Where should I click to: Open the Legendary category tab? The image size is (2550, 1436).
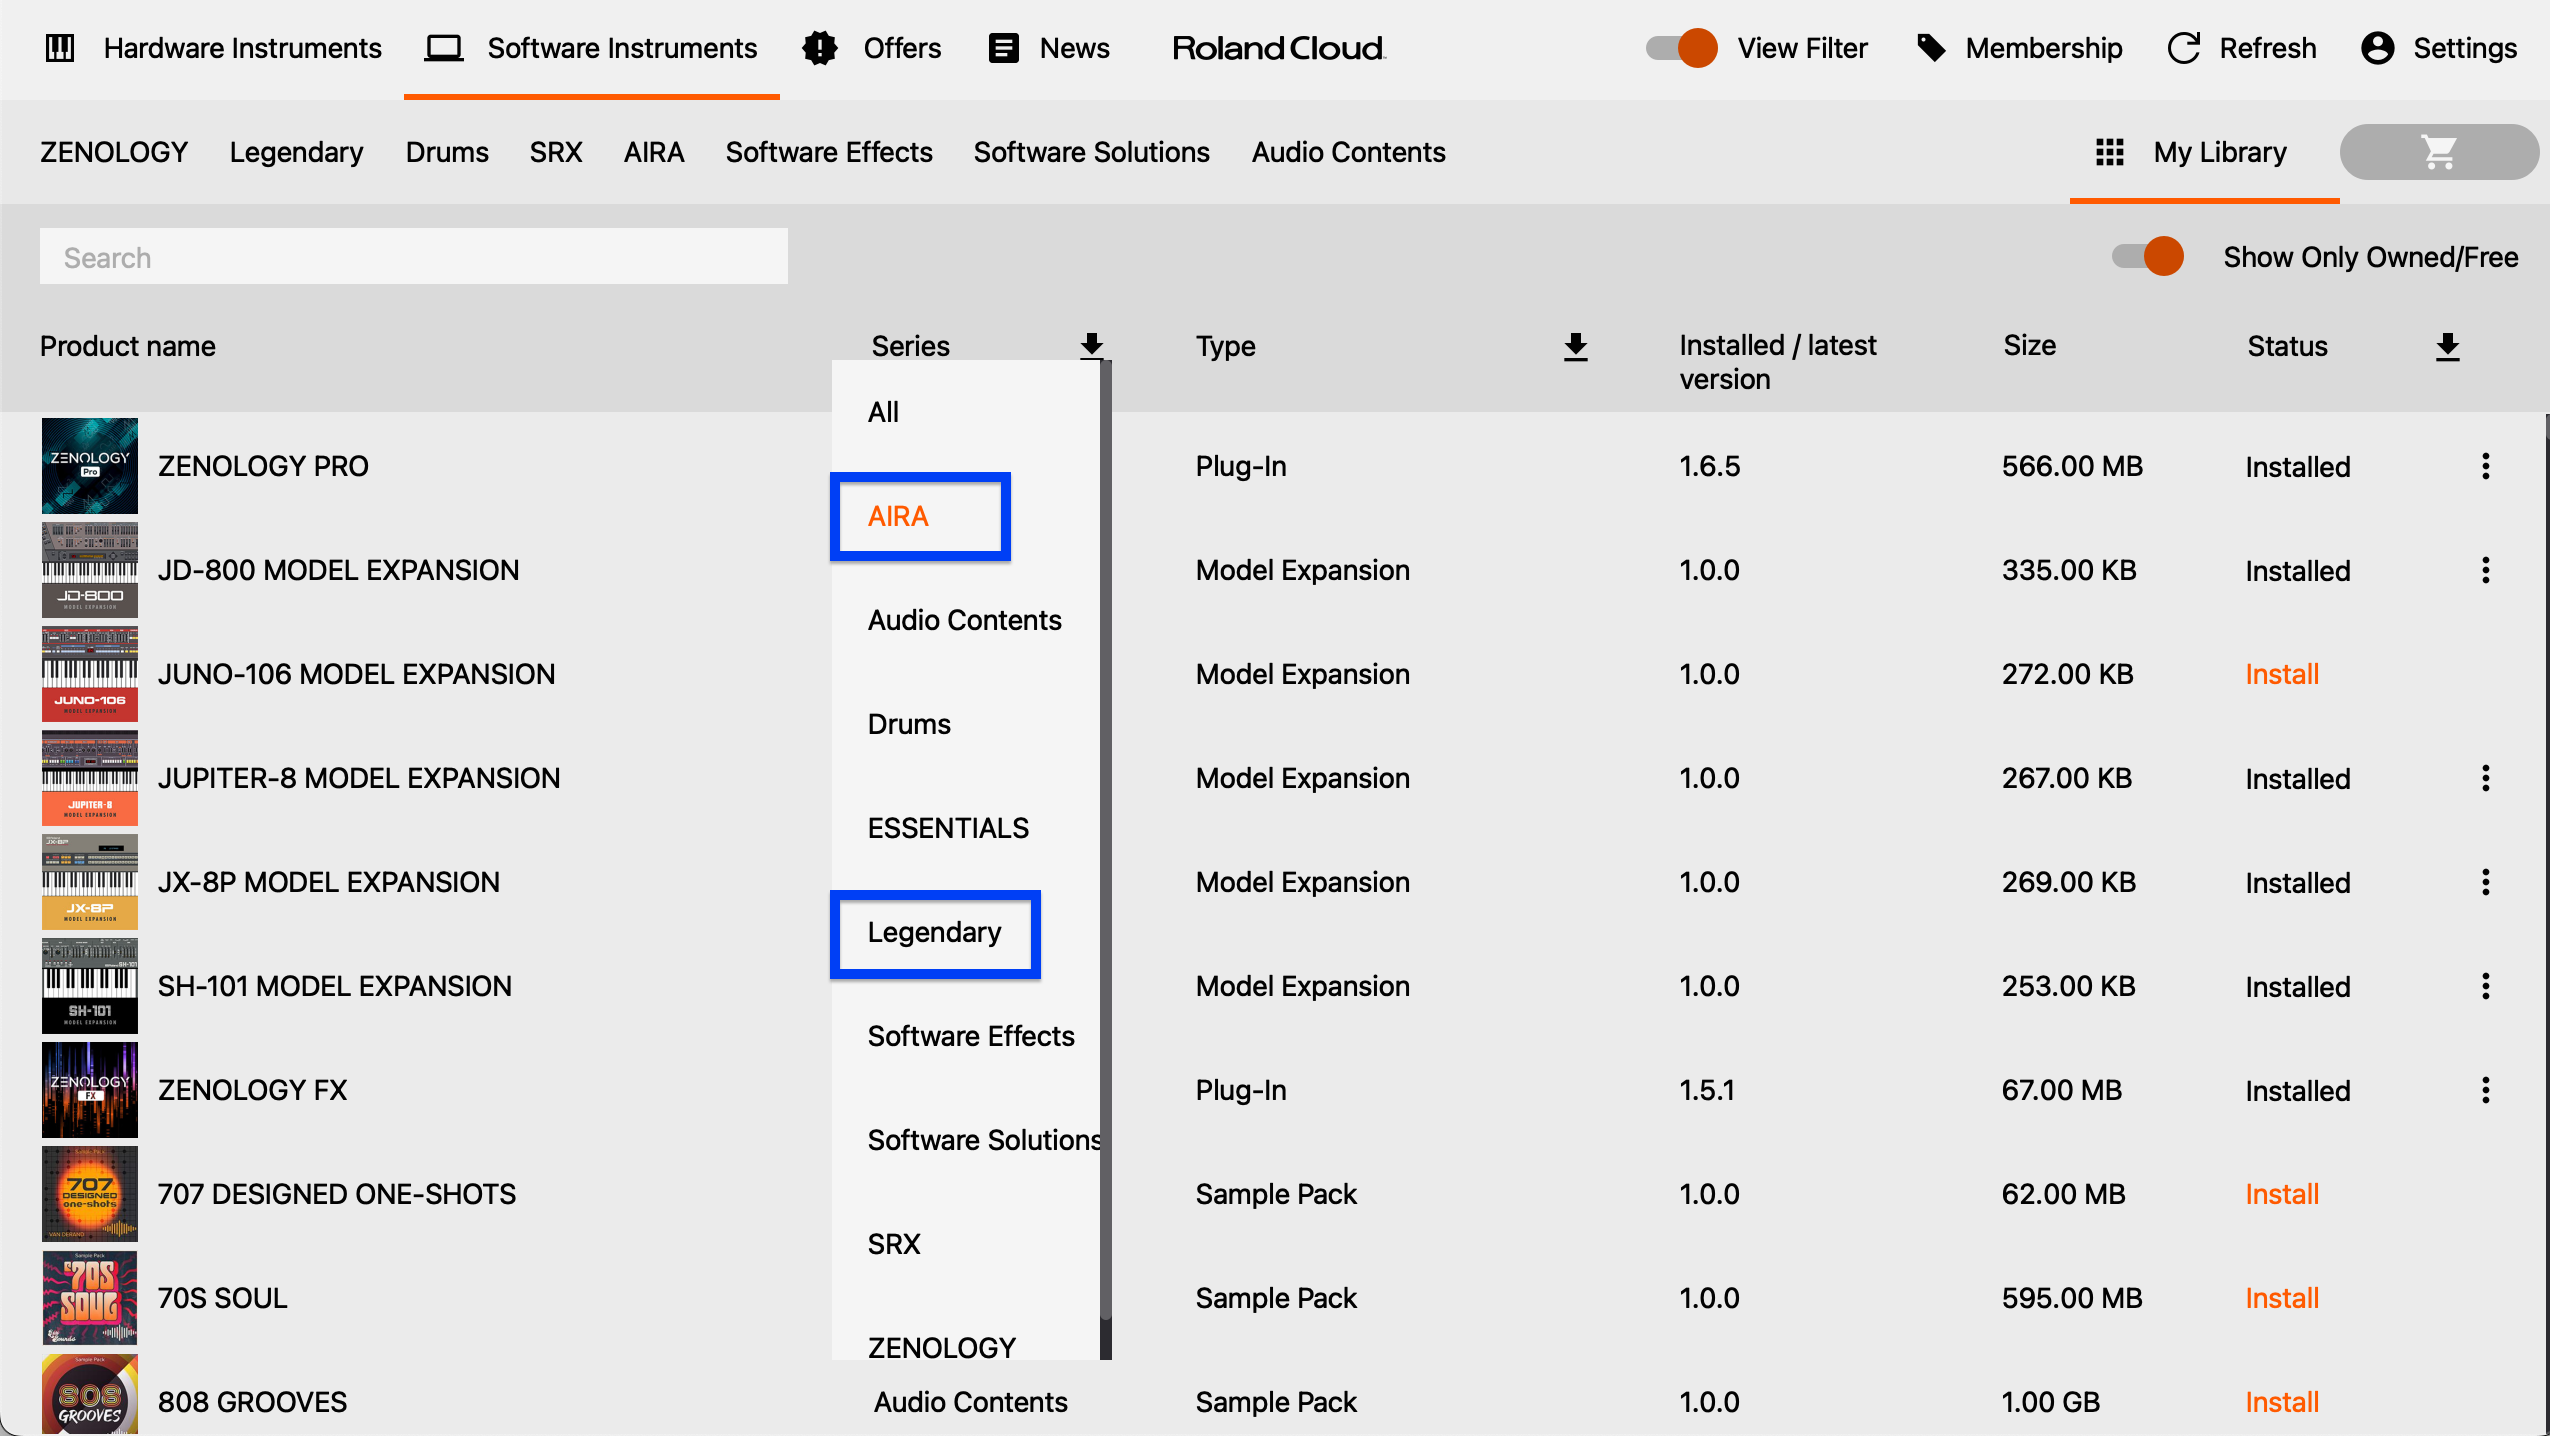tap(296, 152)
